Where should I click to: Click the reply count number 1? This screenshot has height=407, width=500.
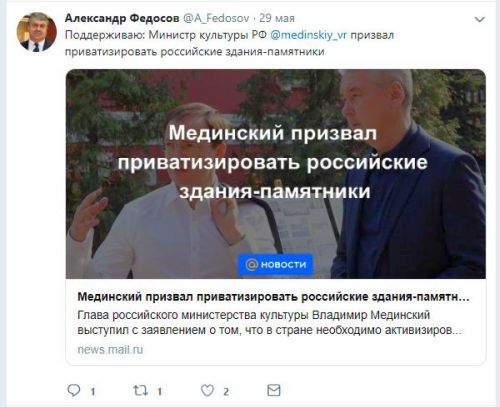(x=93, y=391)
